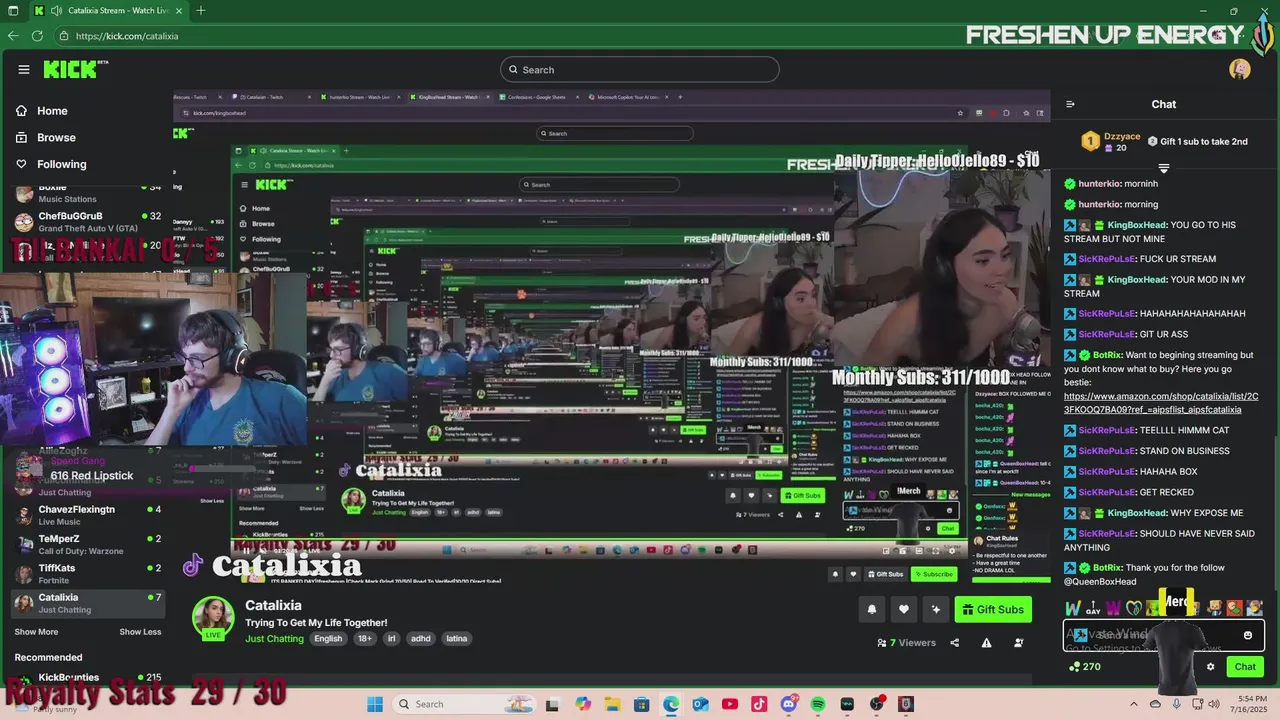Pick the heart emote

1134,608
